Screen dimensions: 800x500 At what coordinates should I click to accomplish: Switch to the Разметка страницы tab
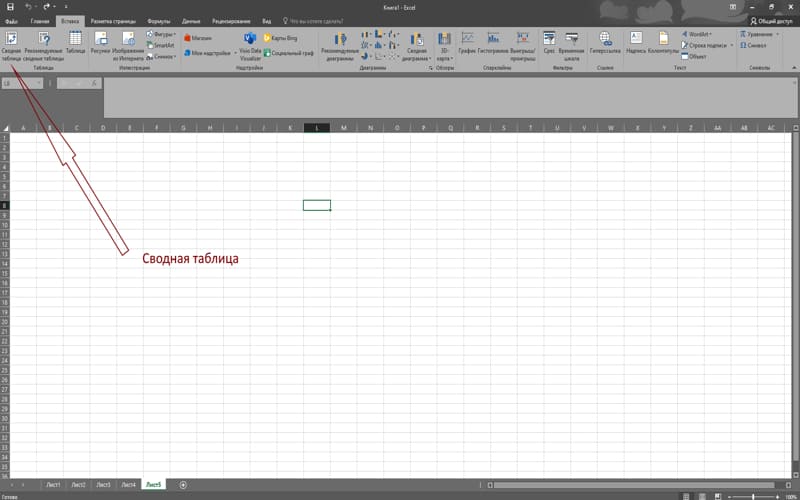tap(113, 21)
